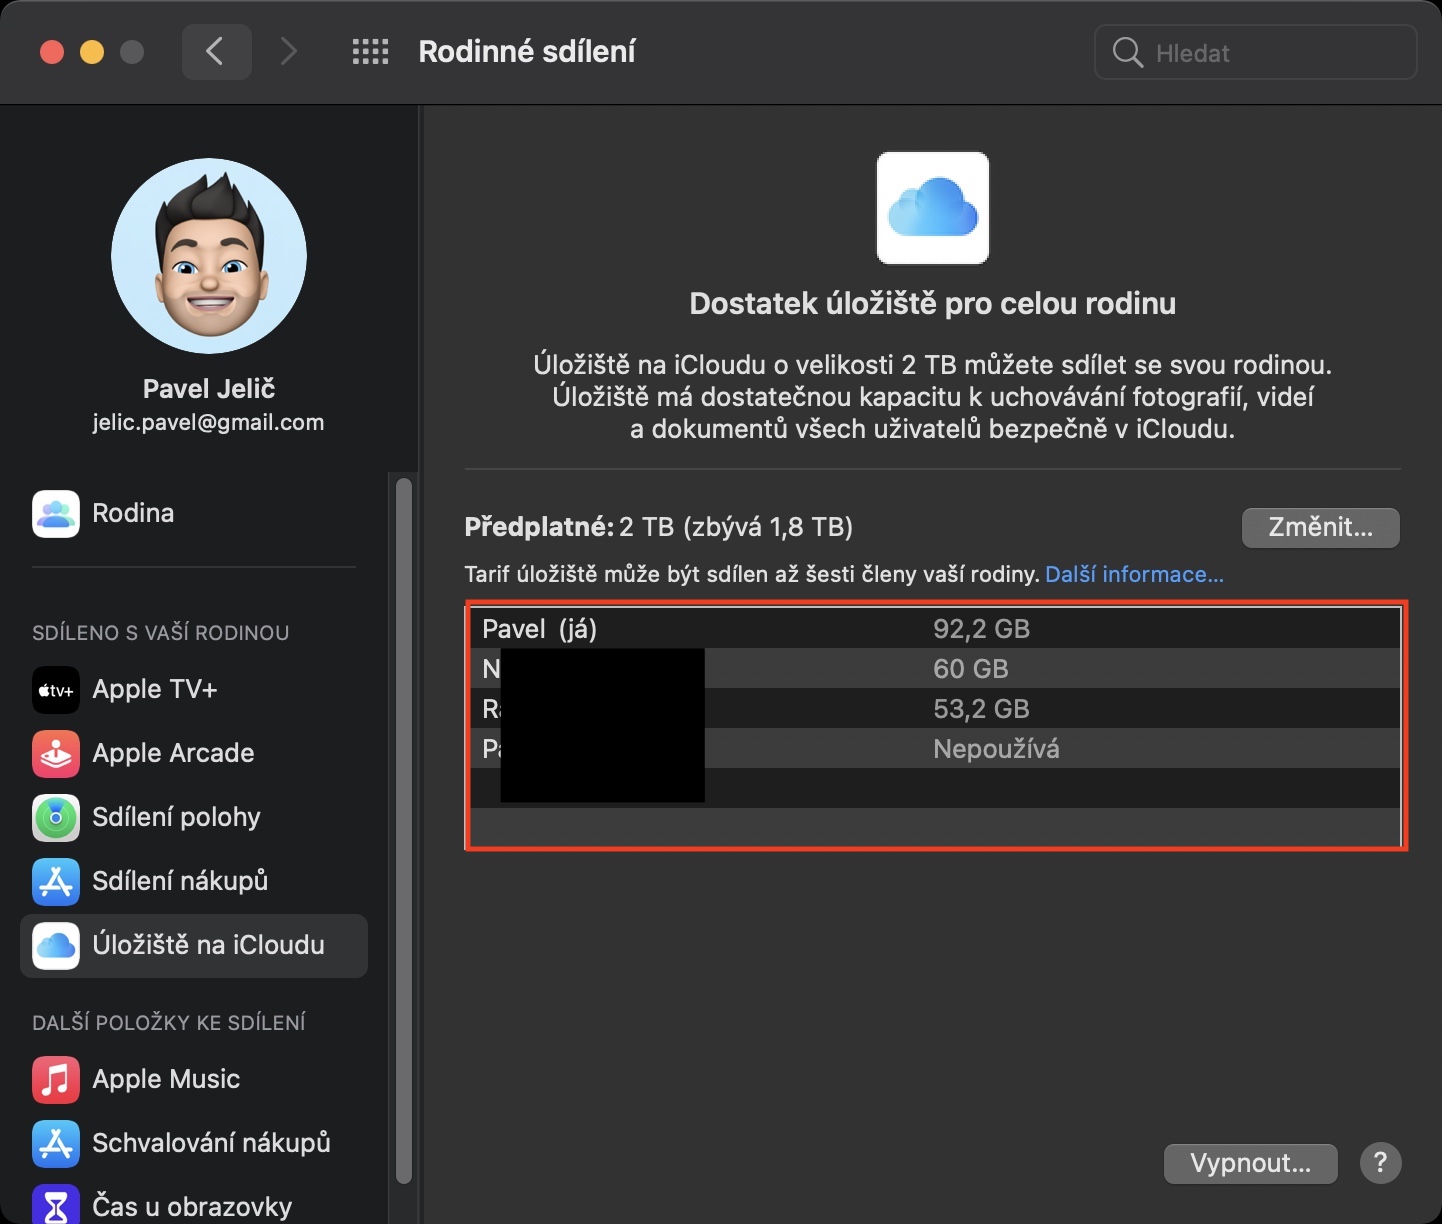The image size is (1442, 1224).
Task: Click the jelic.pavel@gmail.com email text
Action: tap(208, 423)
